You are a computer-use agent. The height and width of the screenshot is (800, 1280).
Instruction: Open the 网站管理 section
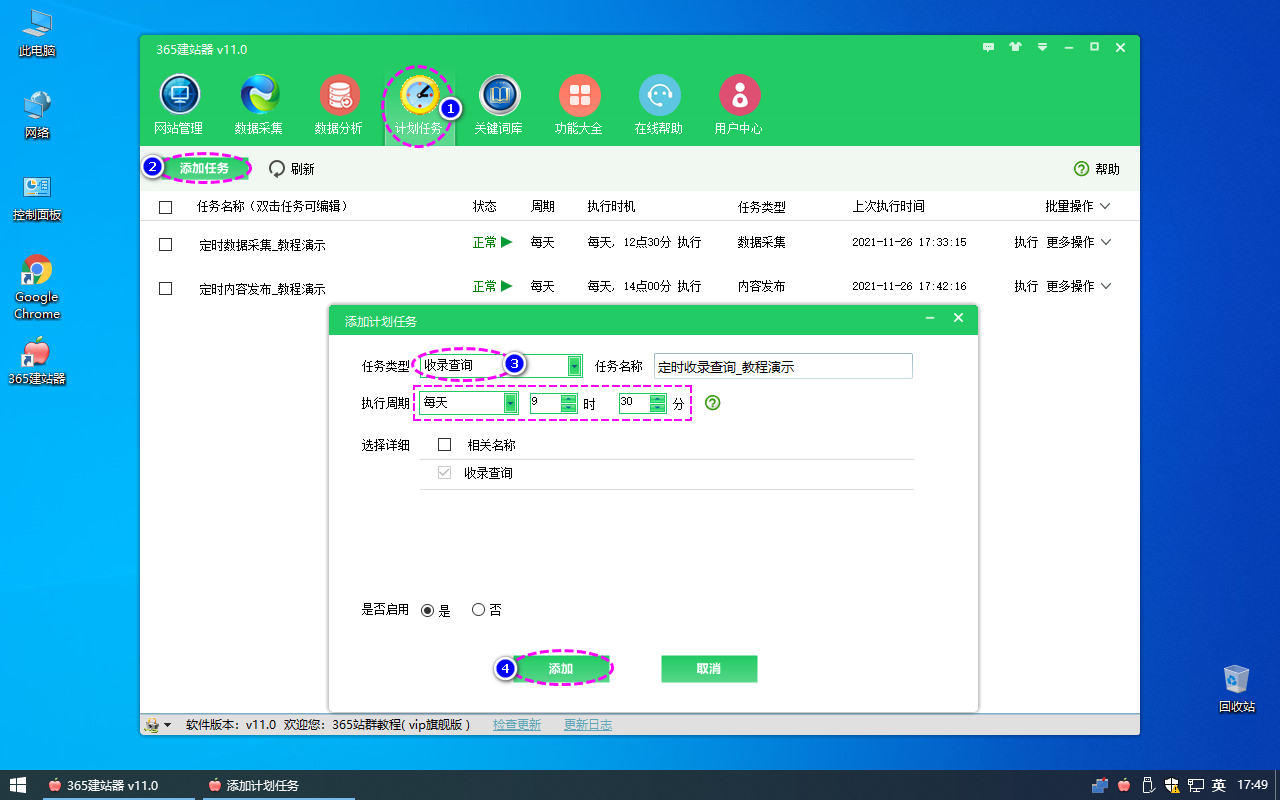pyautogui.click(x=179, y=105)
